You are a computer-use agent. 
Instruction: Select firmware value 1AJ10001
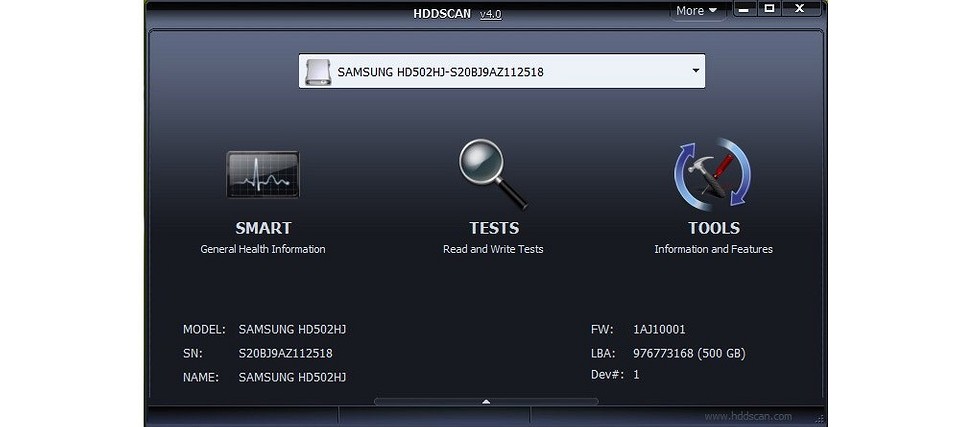659,330
